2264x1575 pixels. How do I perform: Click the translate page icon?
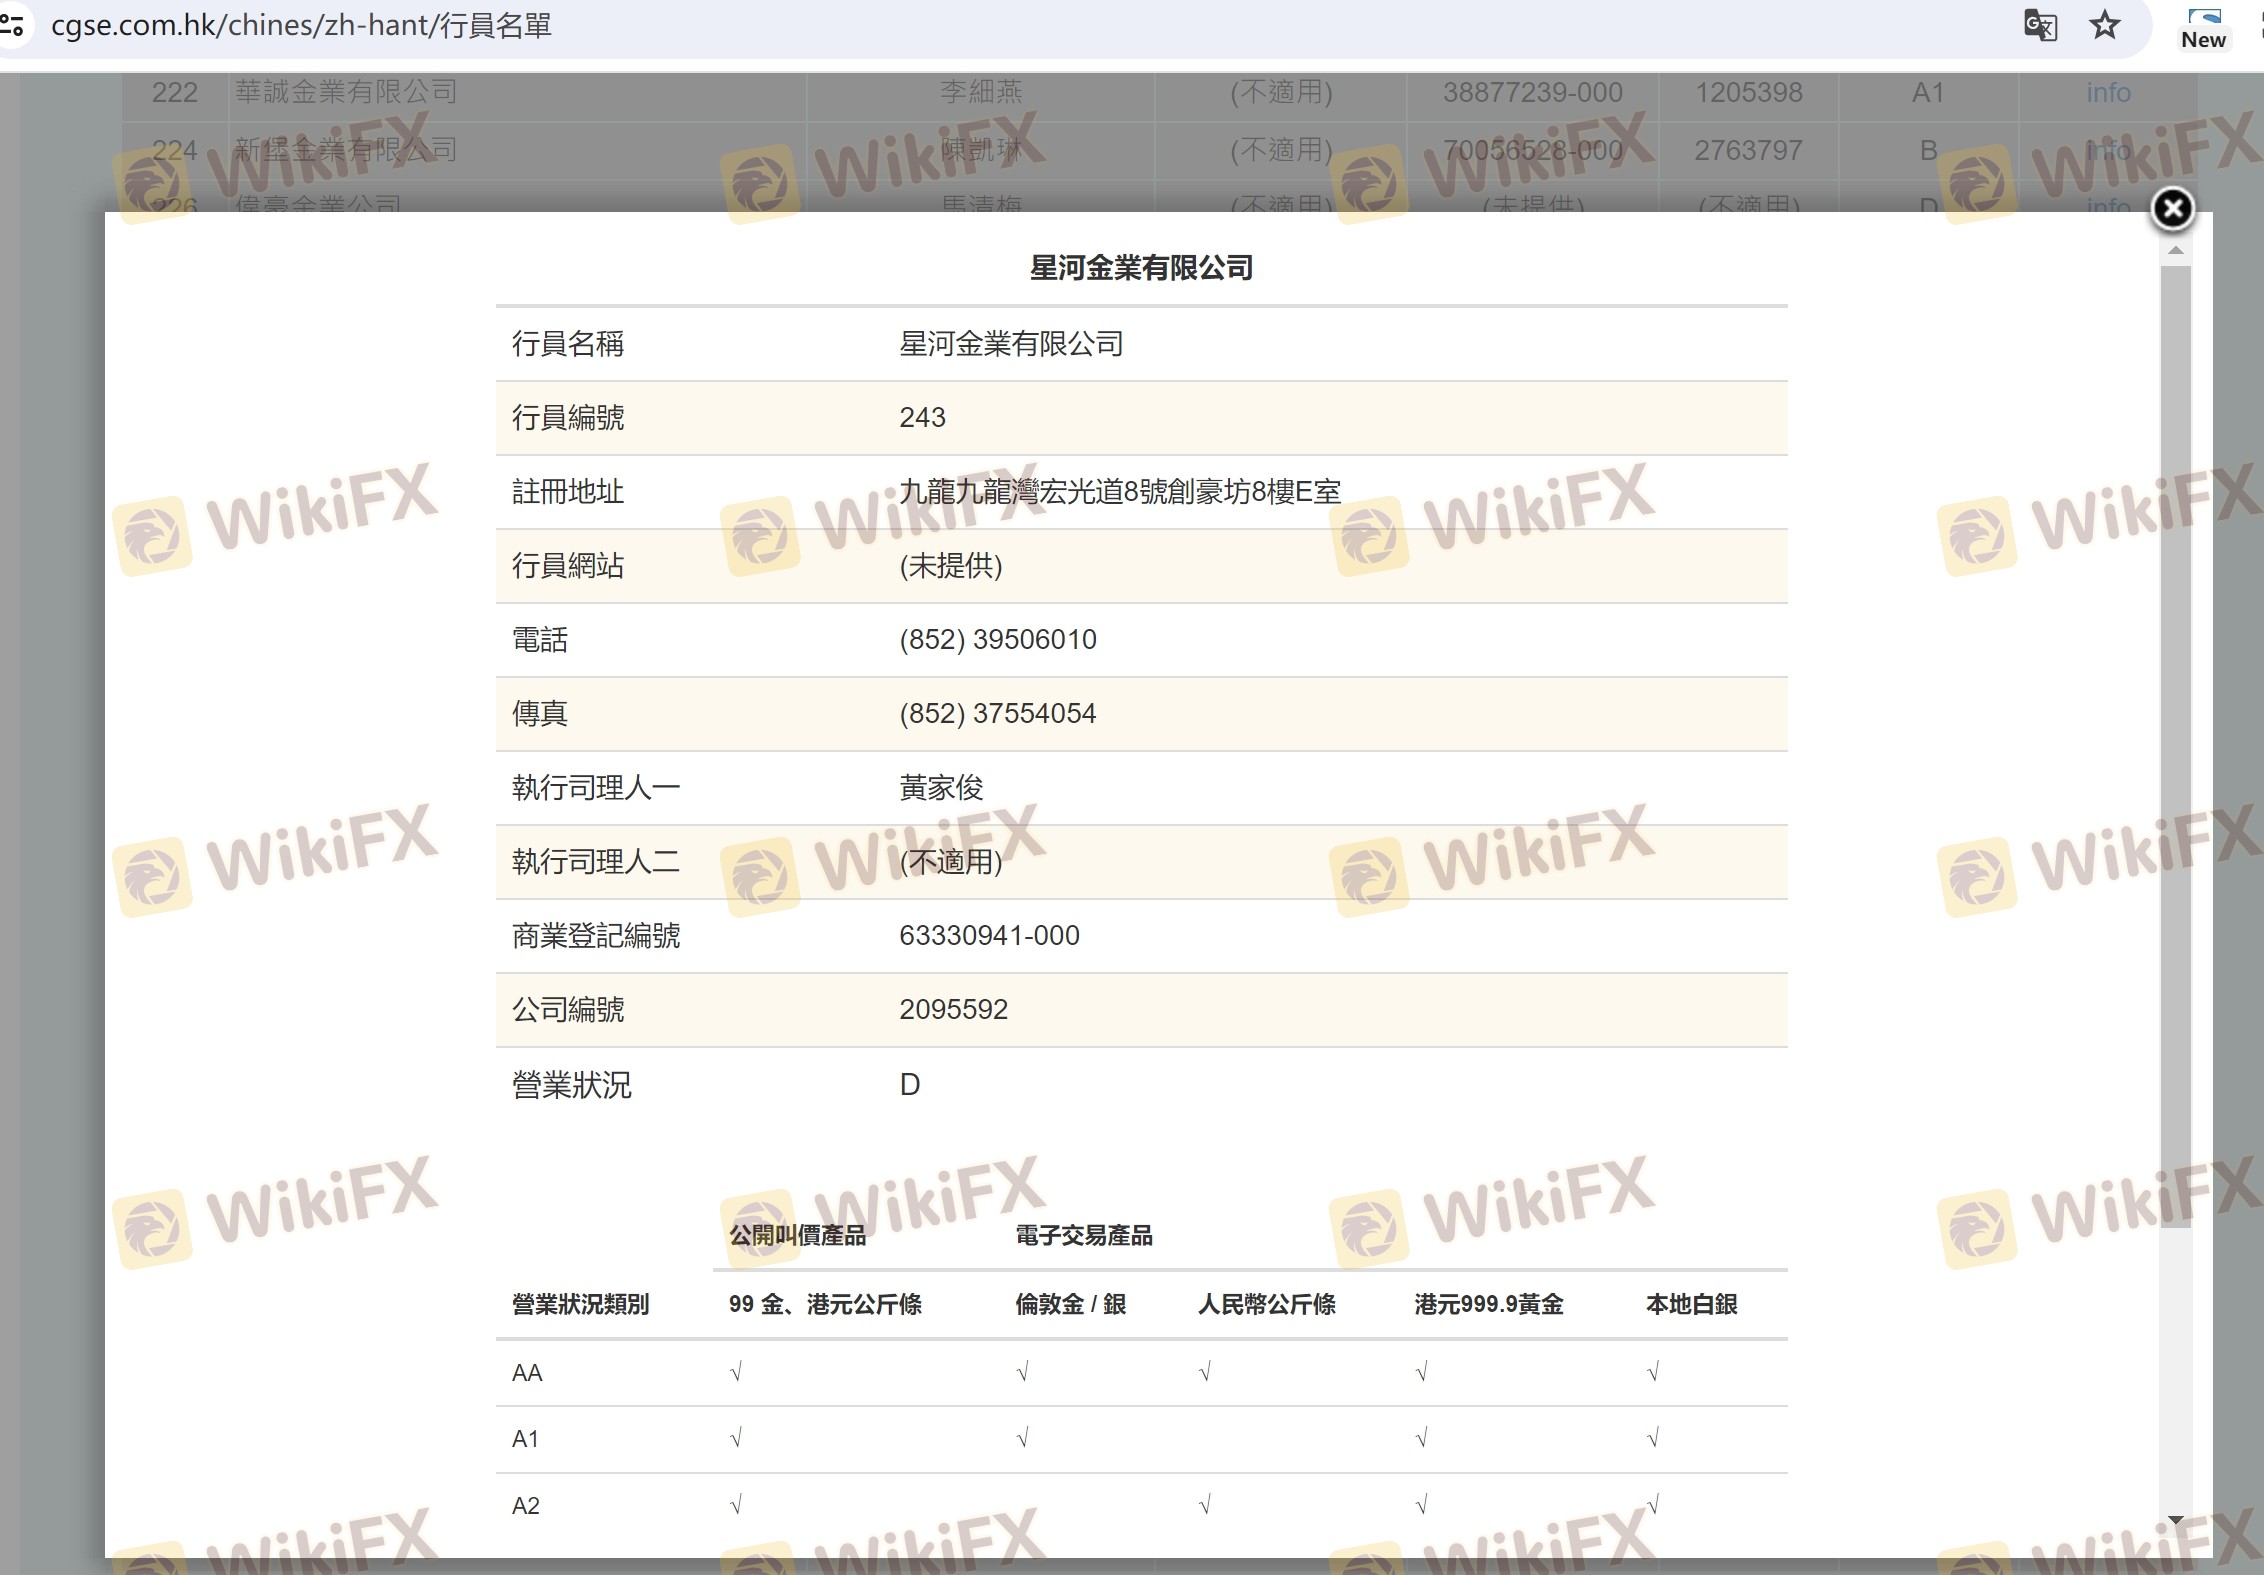click(2040, 25)
